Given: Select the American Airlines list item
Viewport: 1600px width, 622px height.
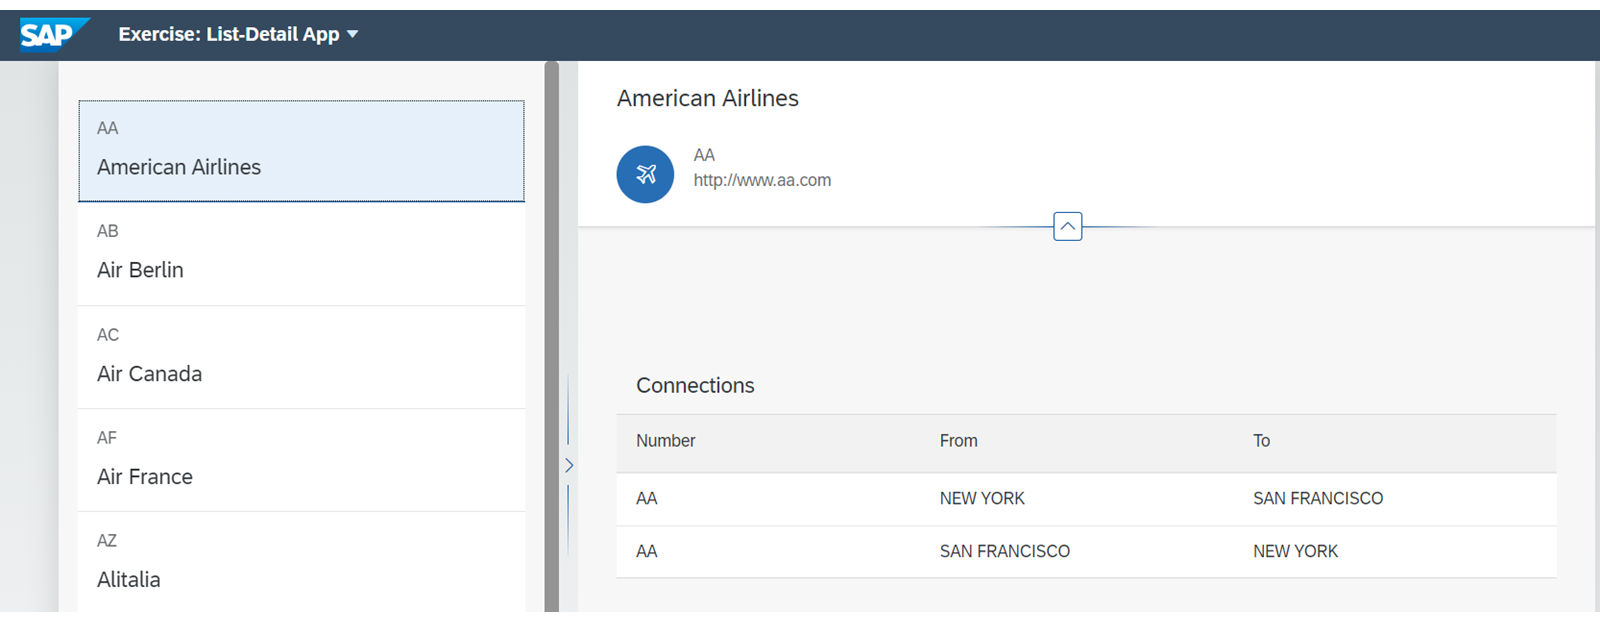Looking at the screenshot, I should pos(301,151).
